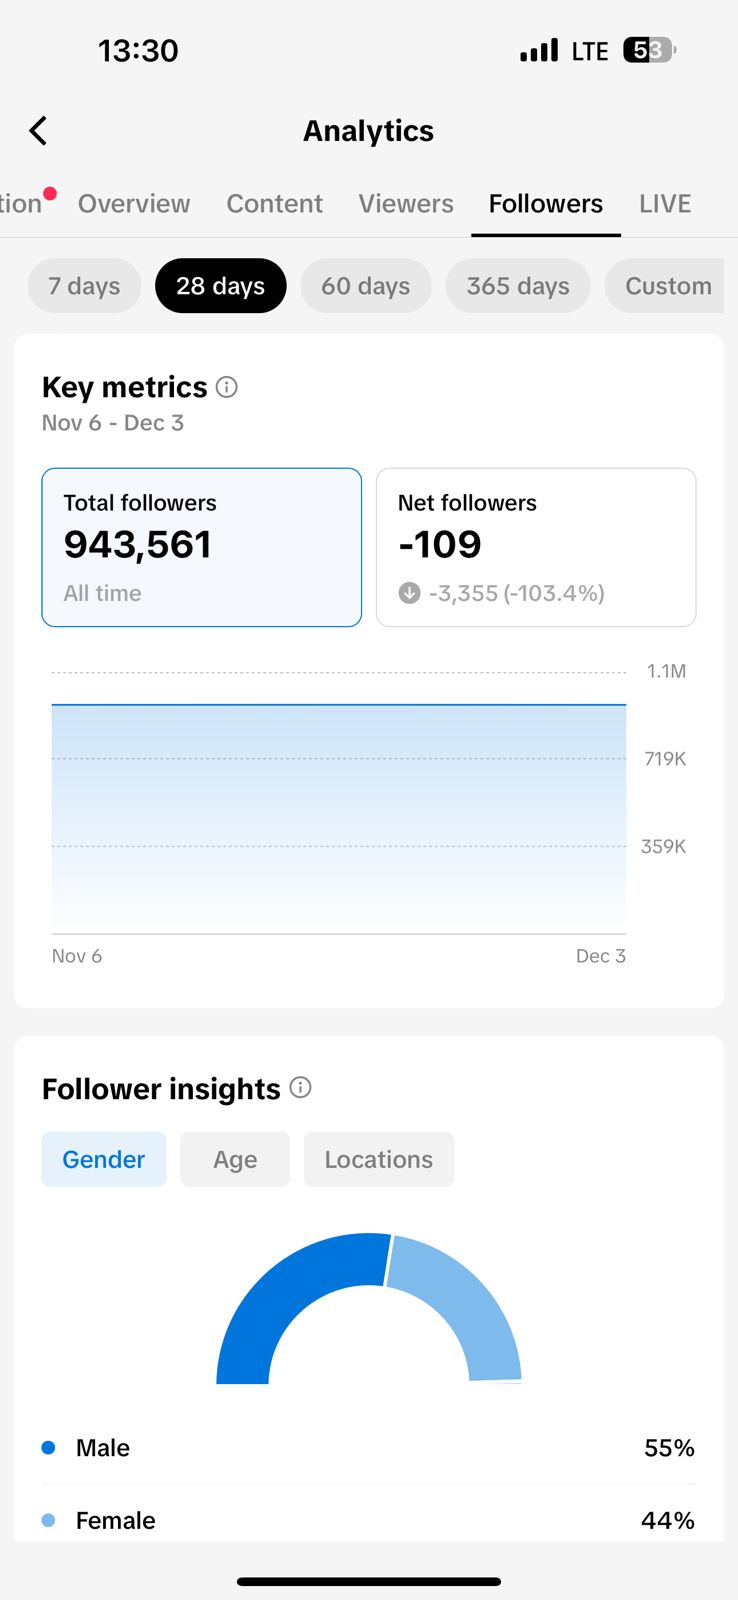Tap Follower insights info icon
This screenshot has width=738, height=1600.
pyautogui.click(x=300, y=1088)
